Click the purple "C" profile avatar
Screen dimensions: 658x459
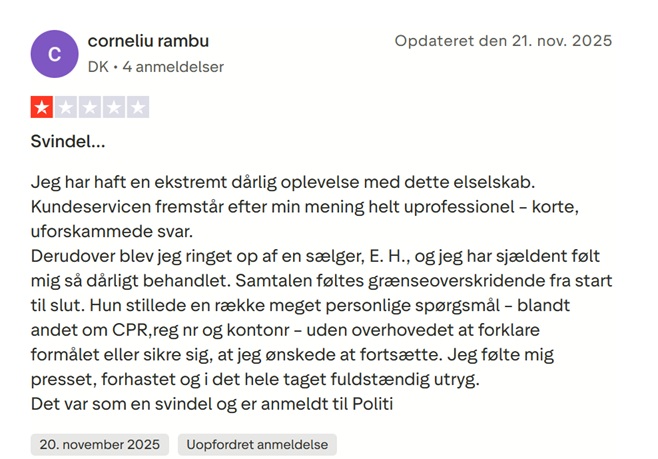pos(55,55)
